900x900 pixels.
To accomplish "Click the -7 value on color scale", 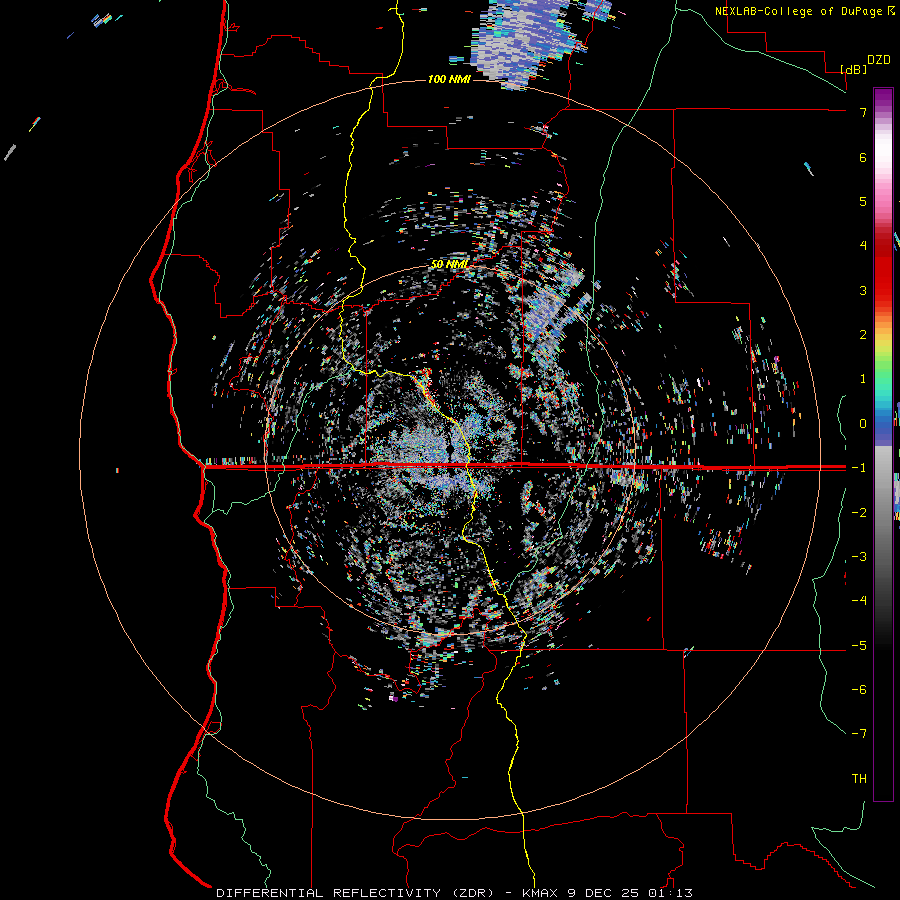I will point(859,734).
